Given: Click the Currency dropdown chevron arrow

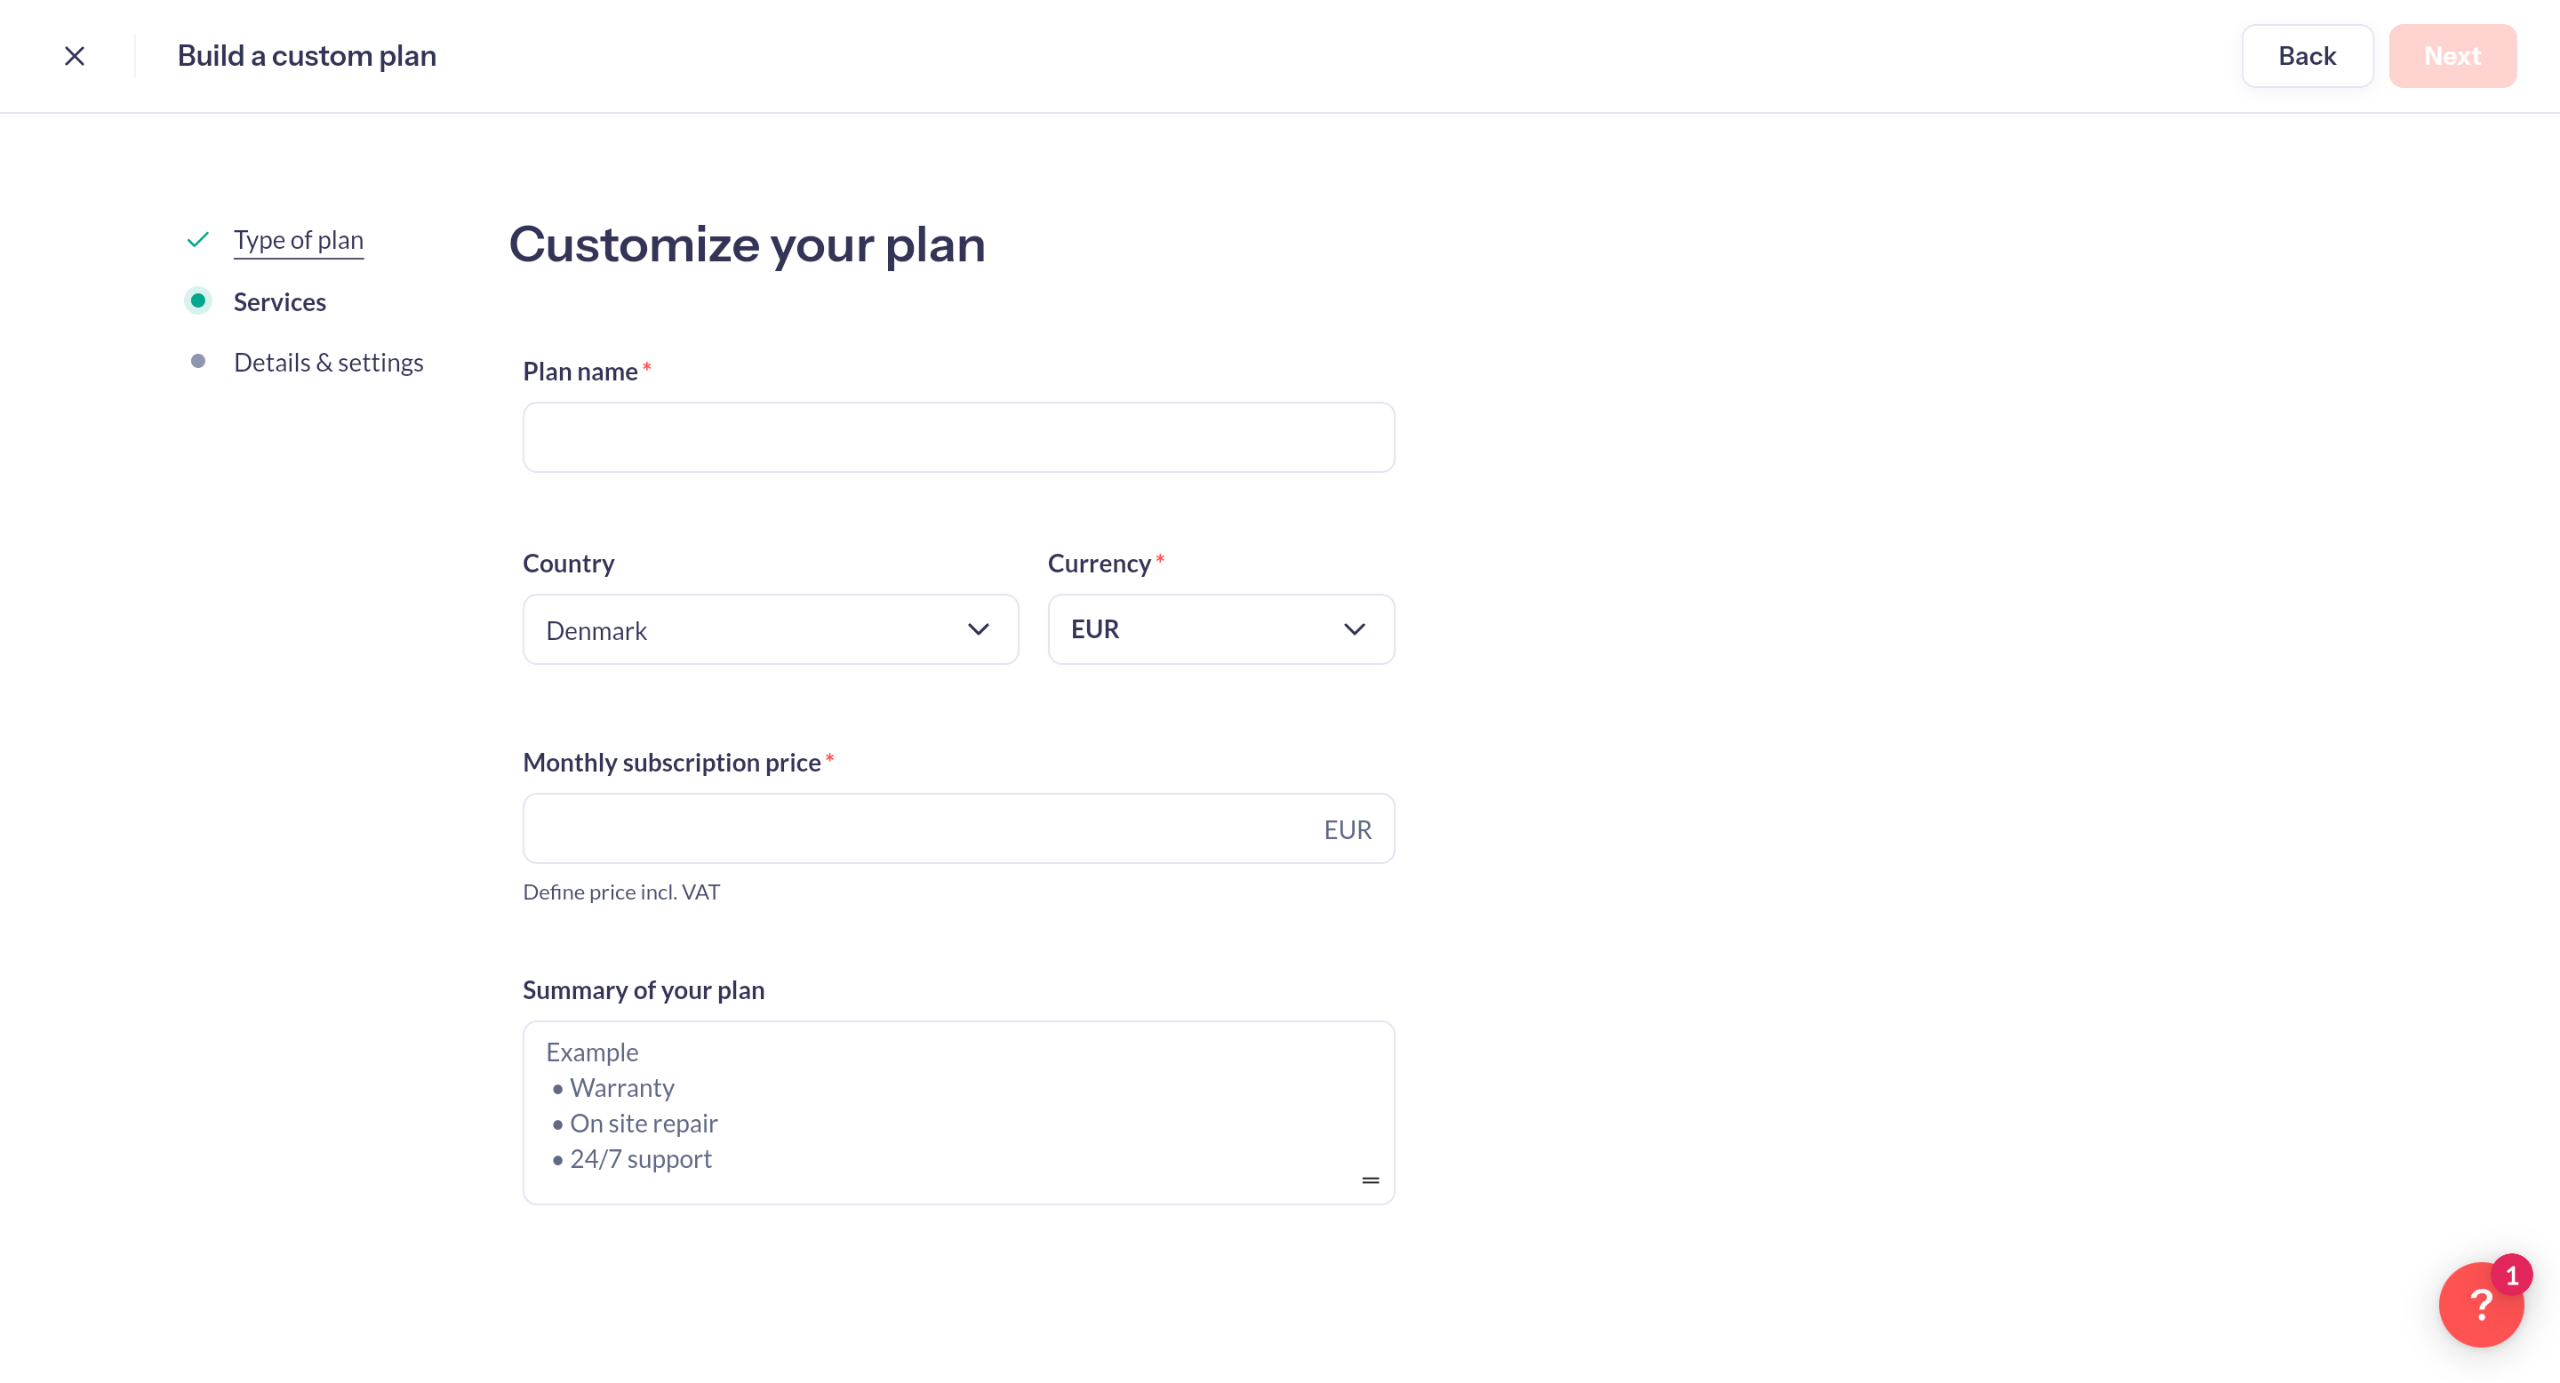Looking at the screenshot, I should 1354,630.
